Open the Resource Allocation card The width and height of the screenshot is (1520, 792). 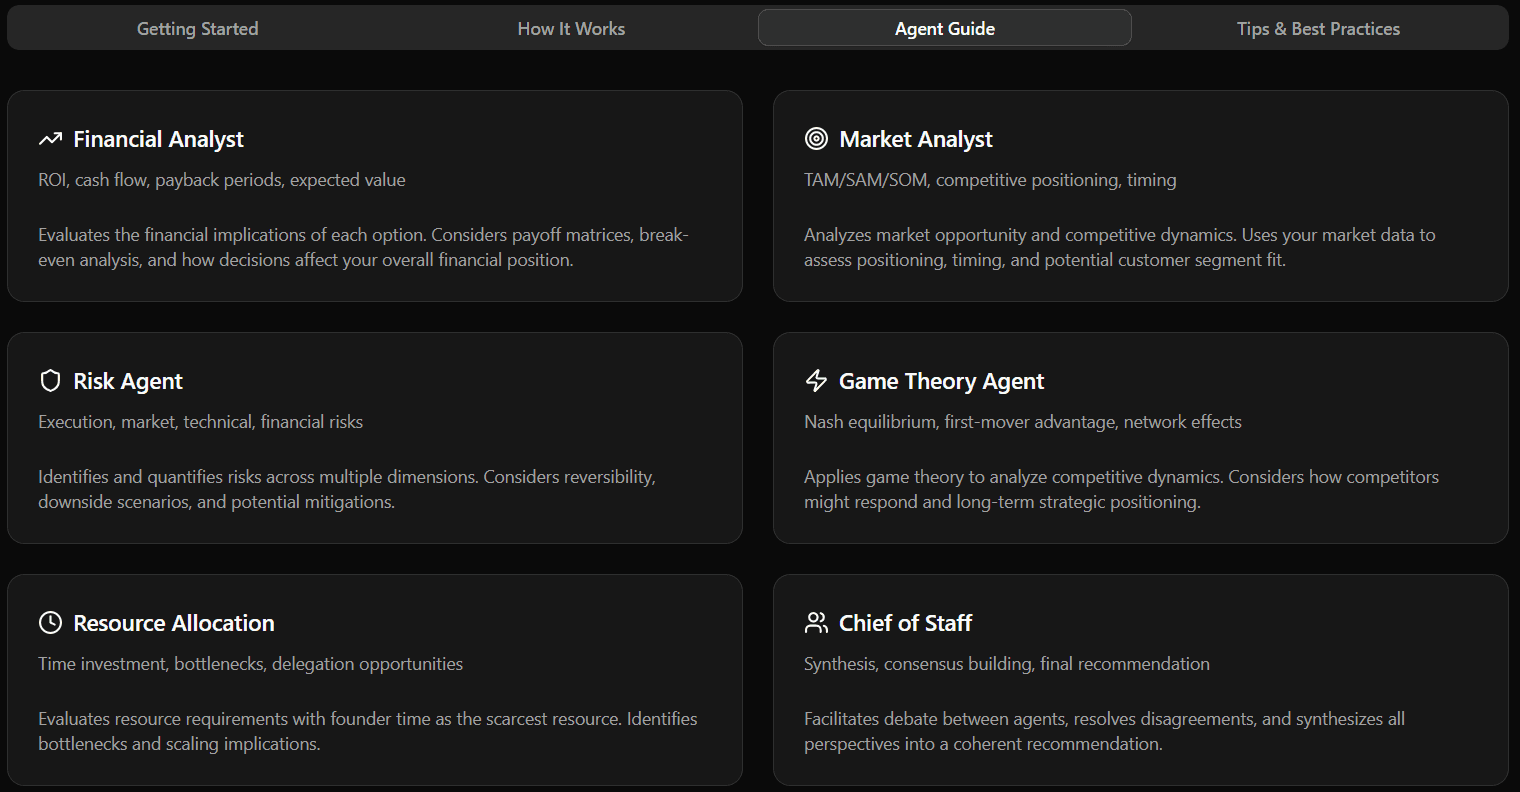[x=375, y=680]
